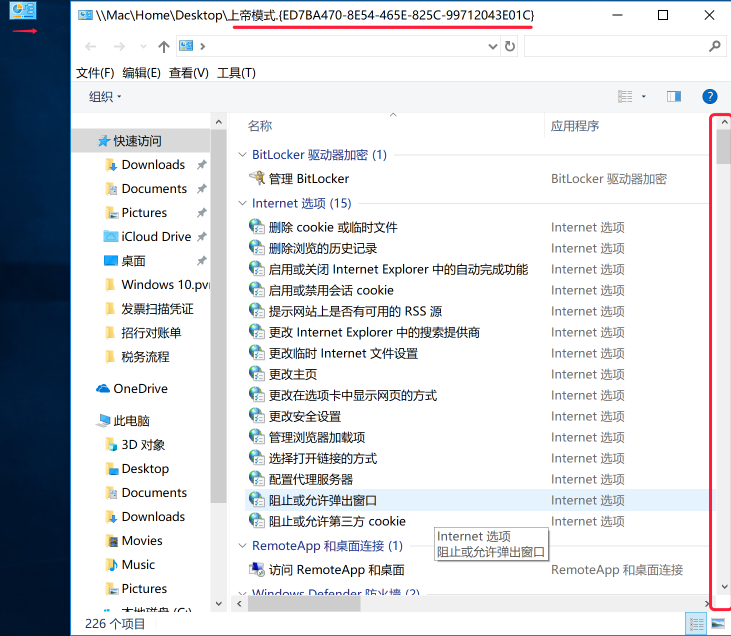The image size is (731, 636).
Task: Go up one folder level
Action: [164, 47]
